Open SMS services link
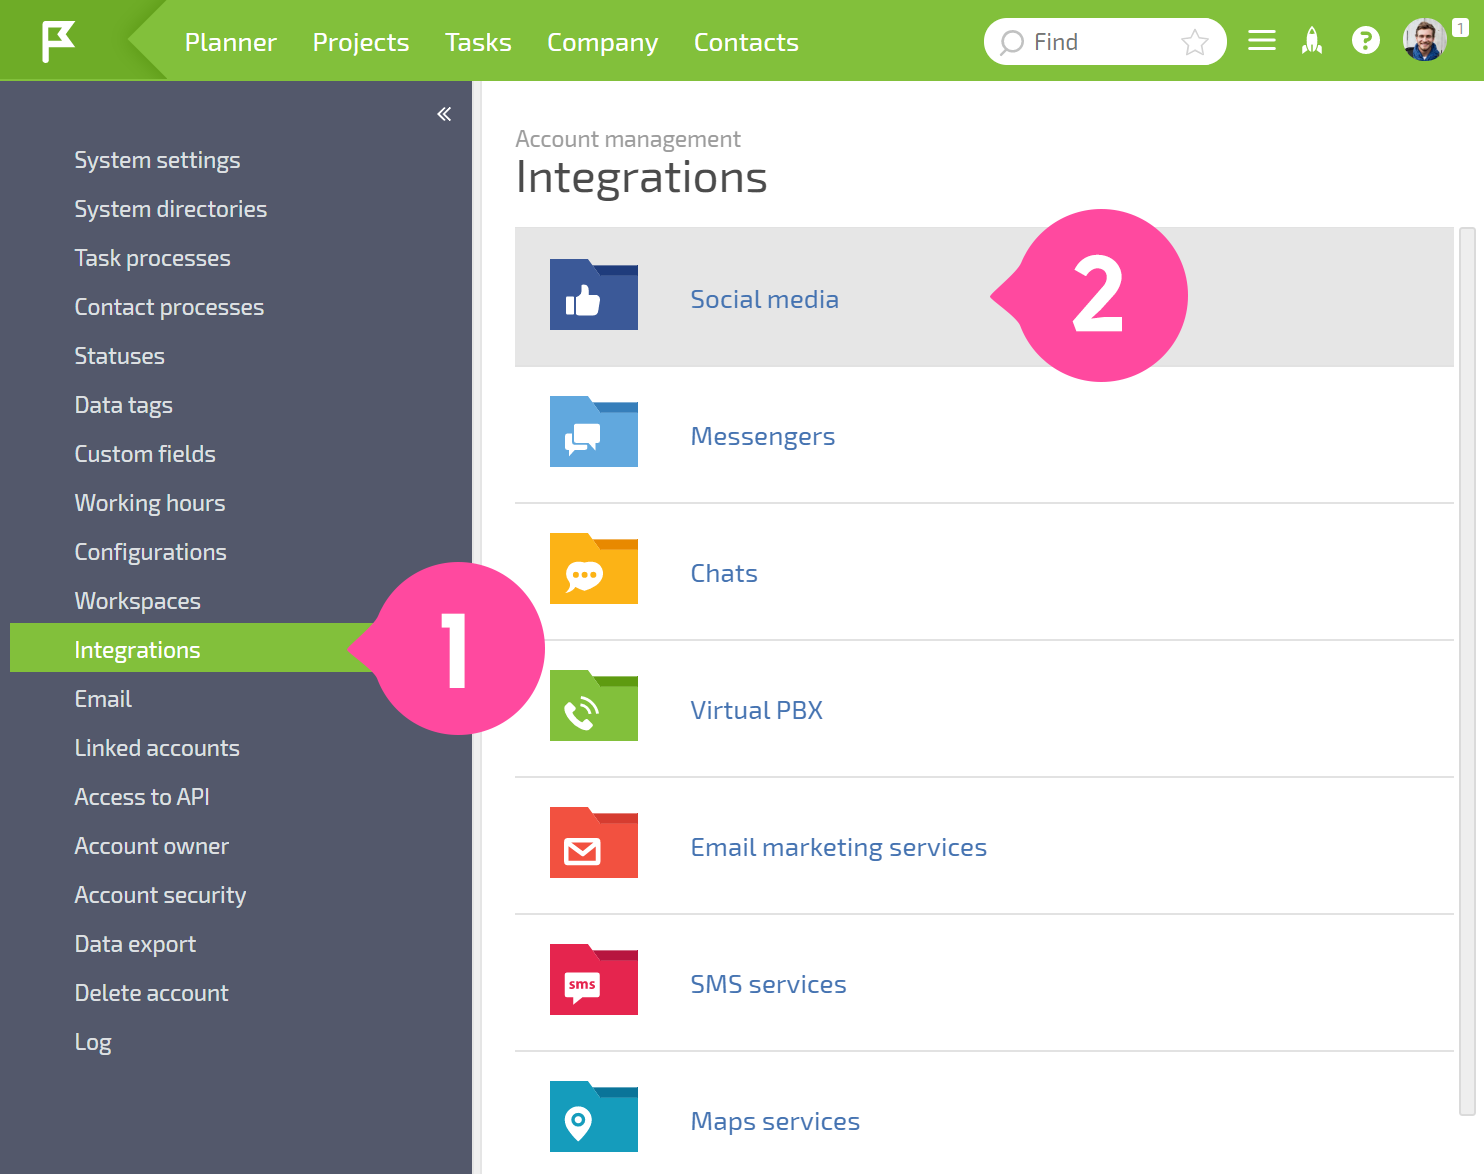 point(769,984)
